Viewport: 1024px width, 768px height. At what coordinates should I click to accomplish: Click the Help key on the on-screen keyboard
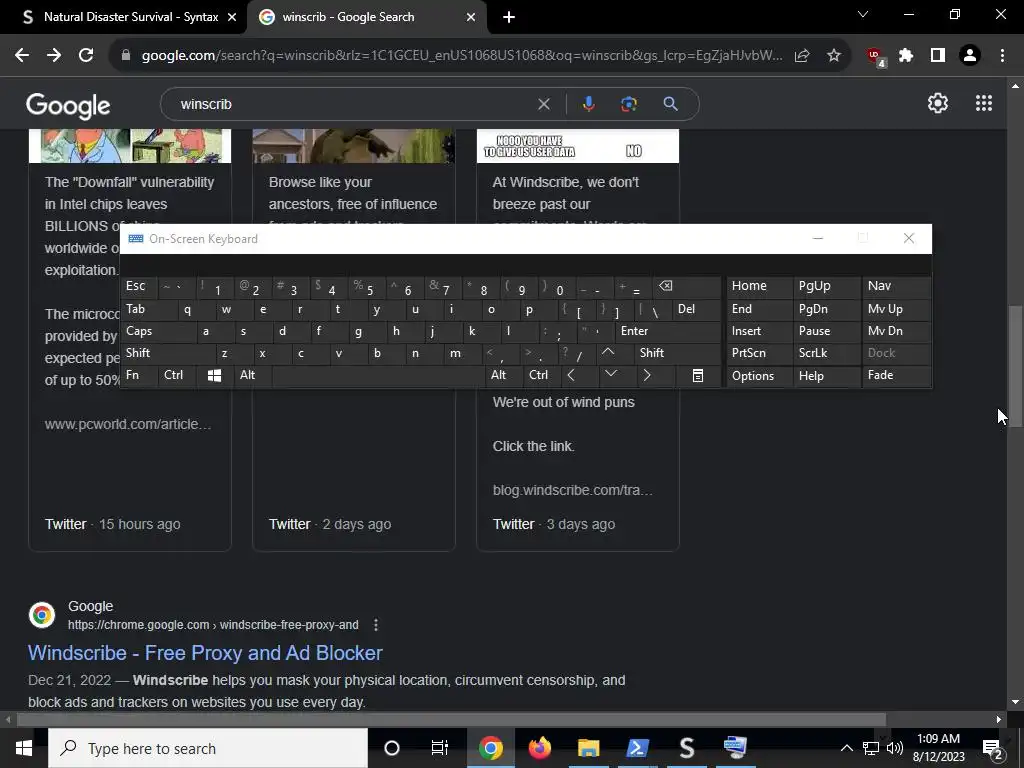pyautogui.click(x=825, y=376)
